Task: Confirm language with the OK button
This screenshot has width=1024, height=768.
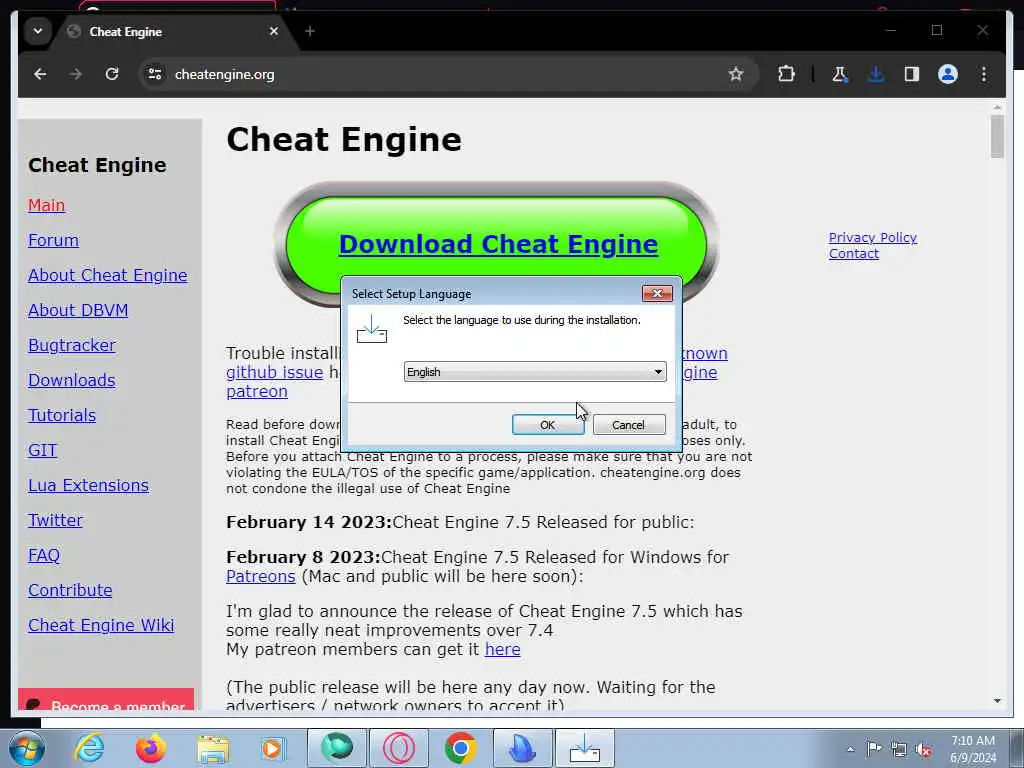Action: coord(548,425)
